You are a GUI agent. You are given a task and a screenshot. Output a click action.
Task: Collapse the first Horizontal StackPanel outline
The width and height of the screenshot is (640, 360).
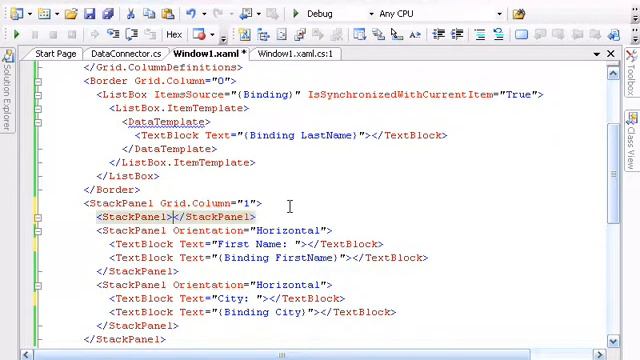[x=38, y=231]
